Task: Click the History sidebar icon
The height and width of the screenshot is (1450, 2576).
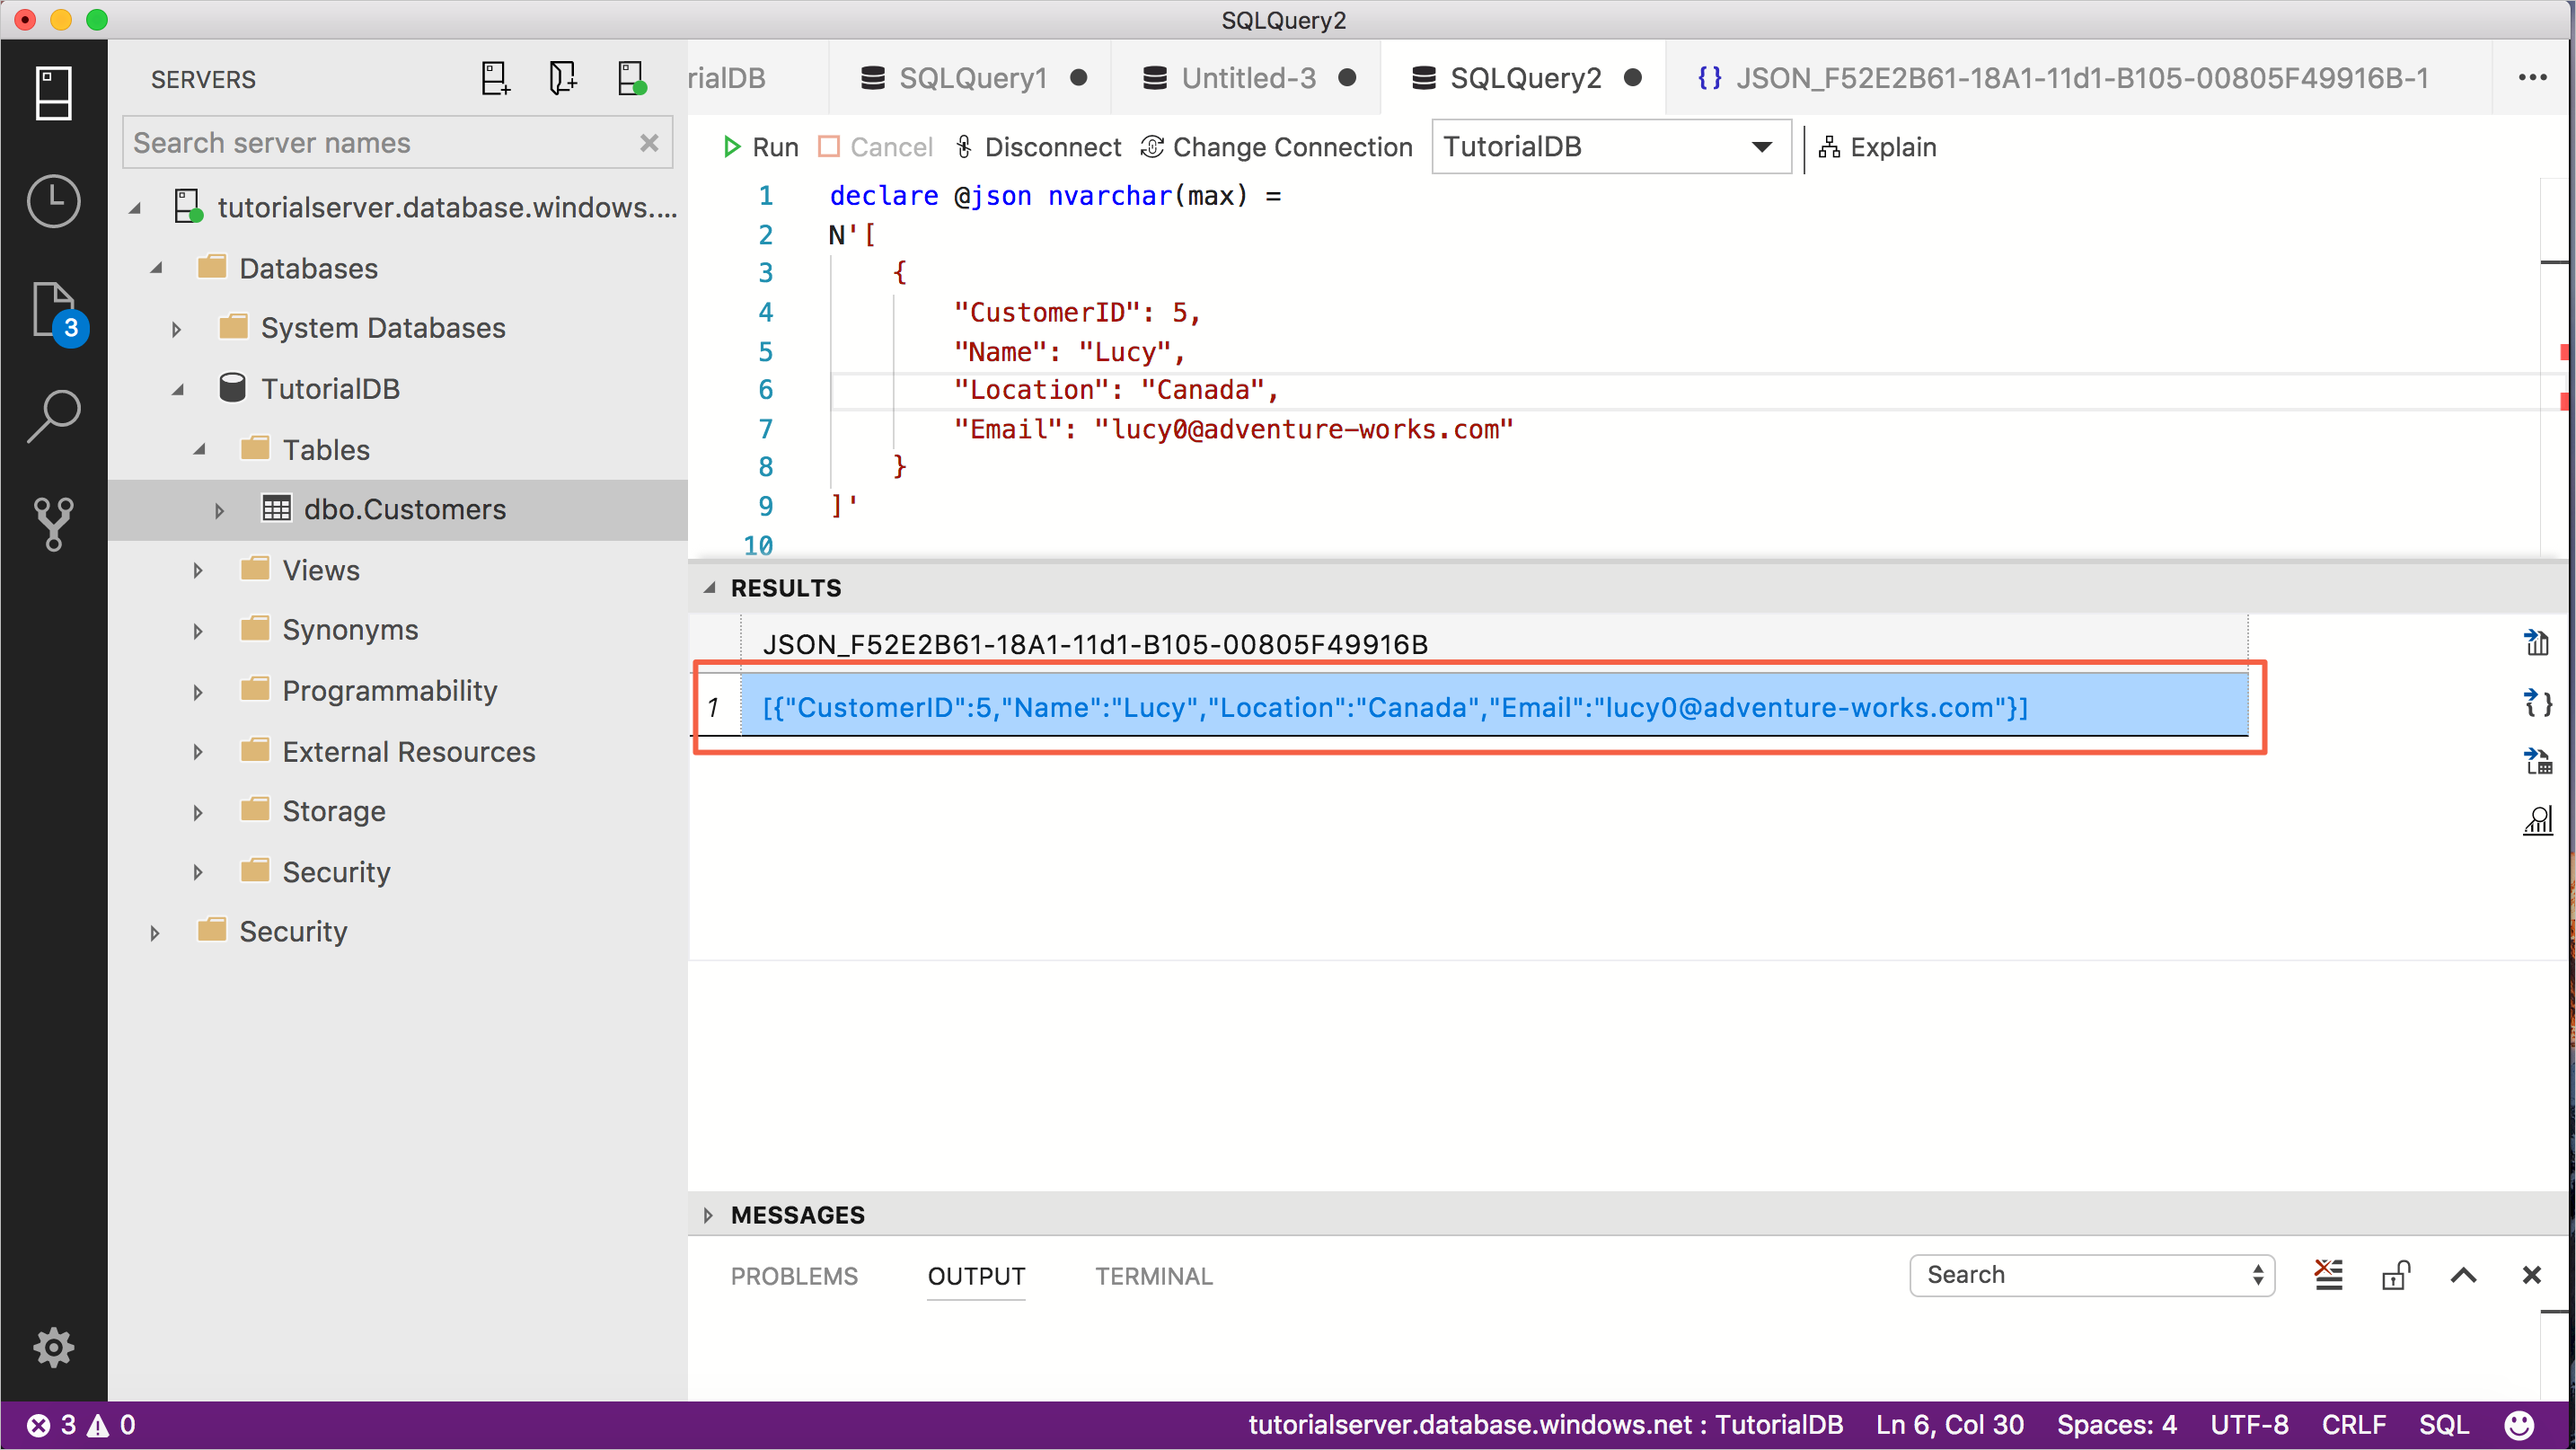Action: (x=51, y=200)
